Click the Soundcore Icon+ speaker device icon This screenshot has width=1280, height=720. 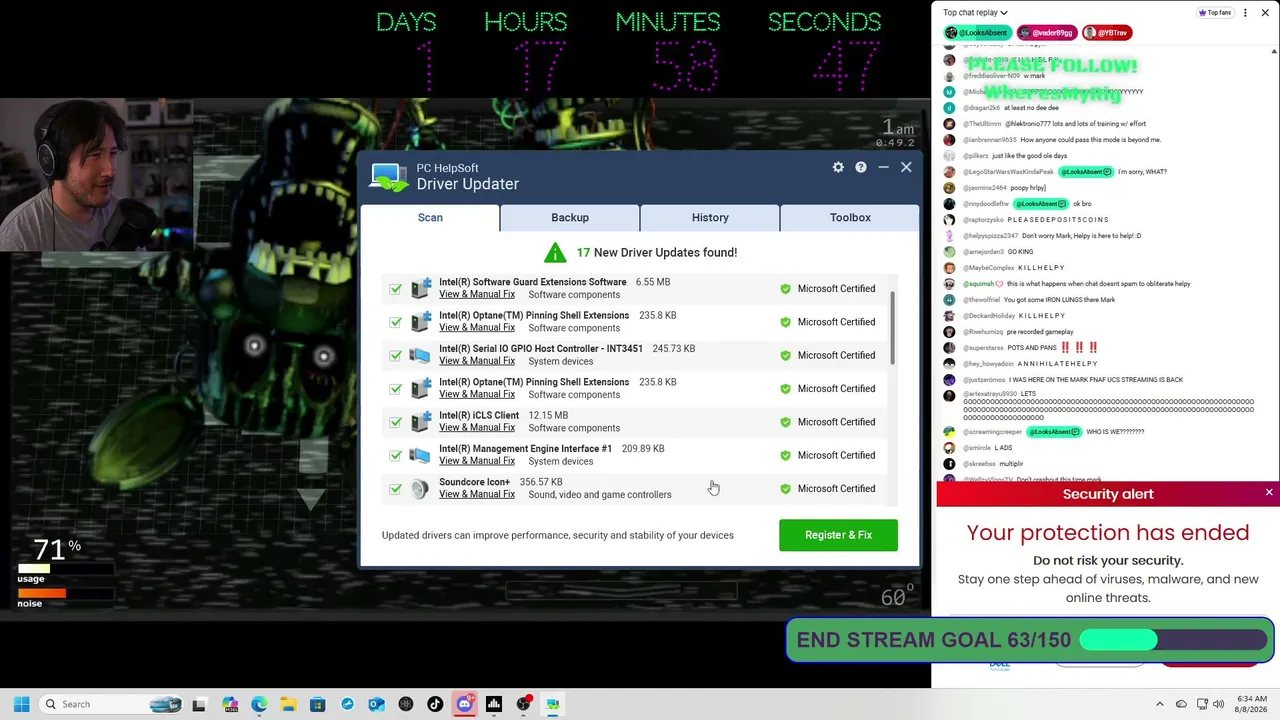tap(420, 489)
